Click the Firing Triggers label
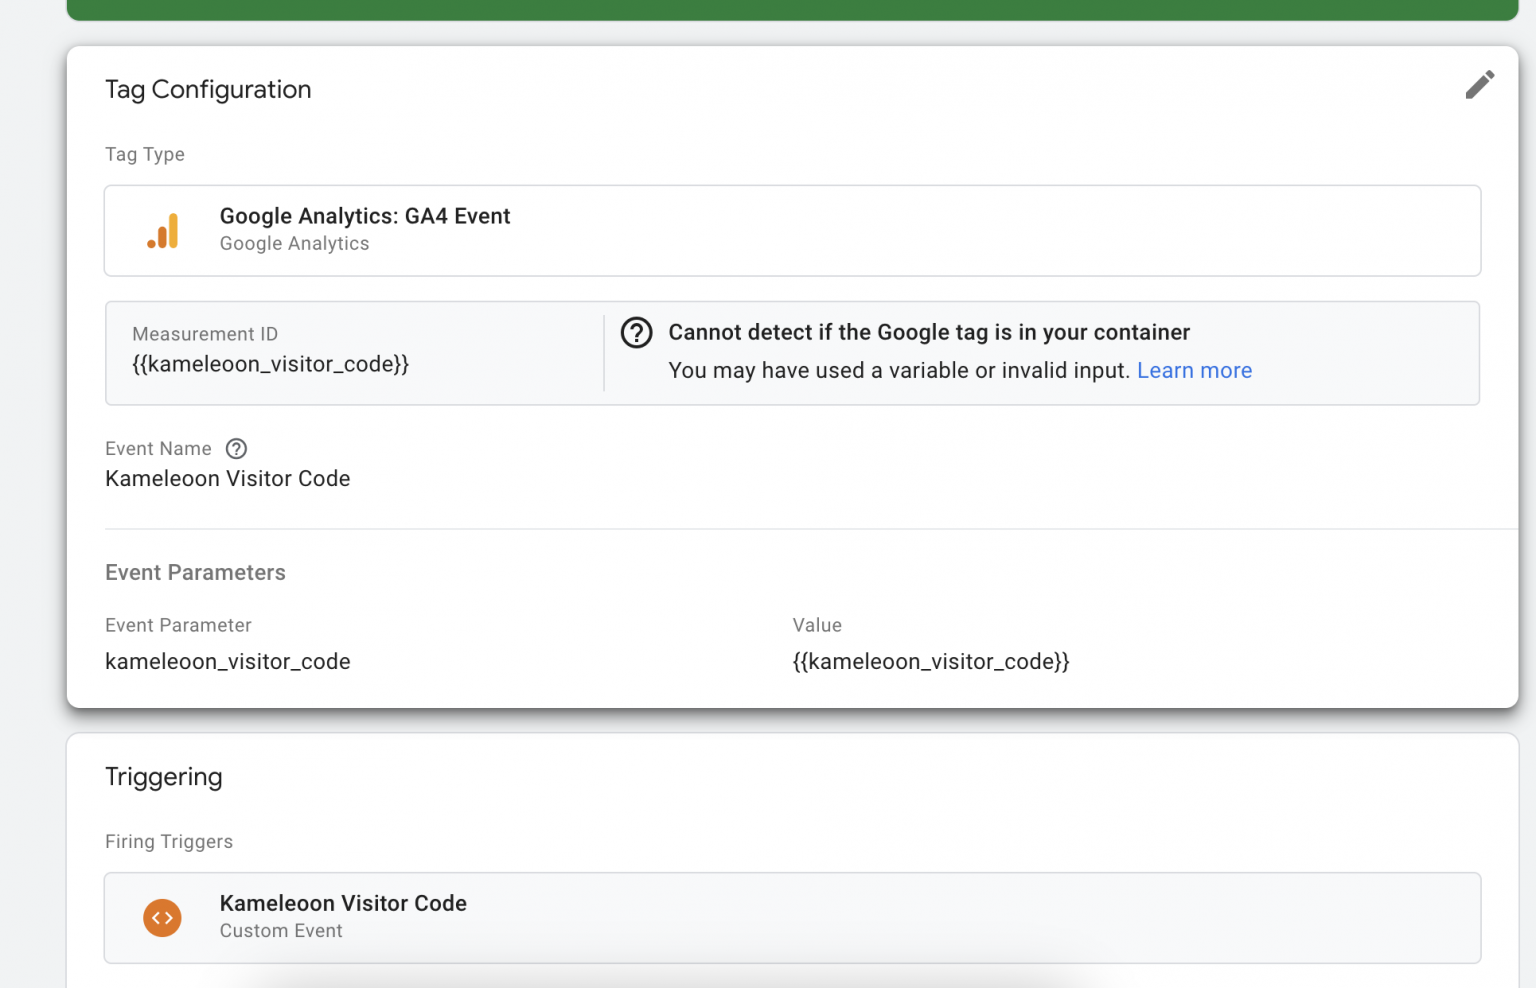The image size is (1536, 988). [x=169, y=842]
